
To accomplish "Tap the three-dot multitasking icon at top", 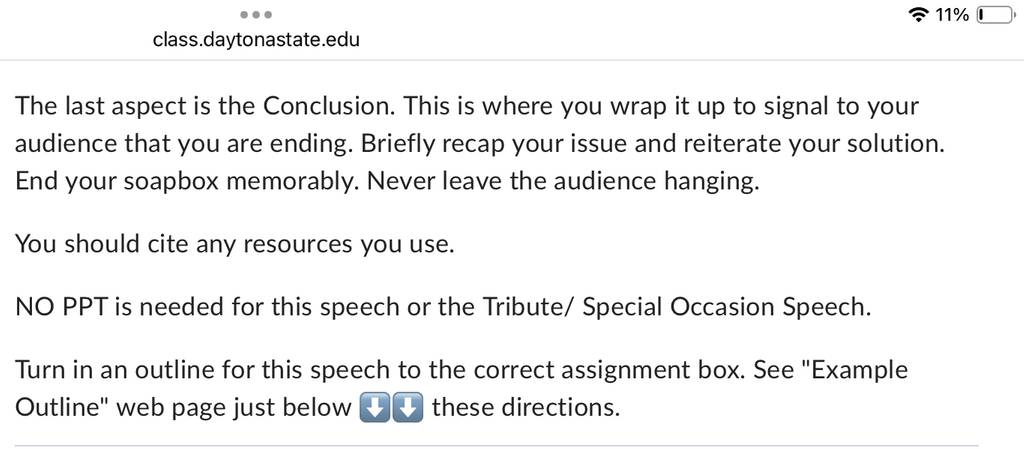I will [256, 14].
